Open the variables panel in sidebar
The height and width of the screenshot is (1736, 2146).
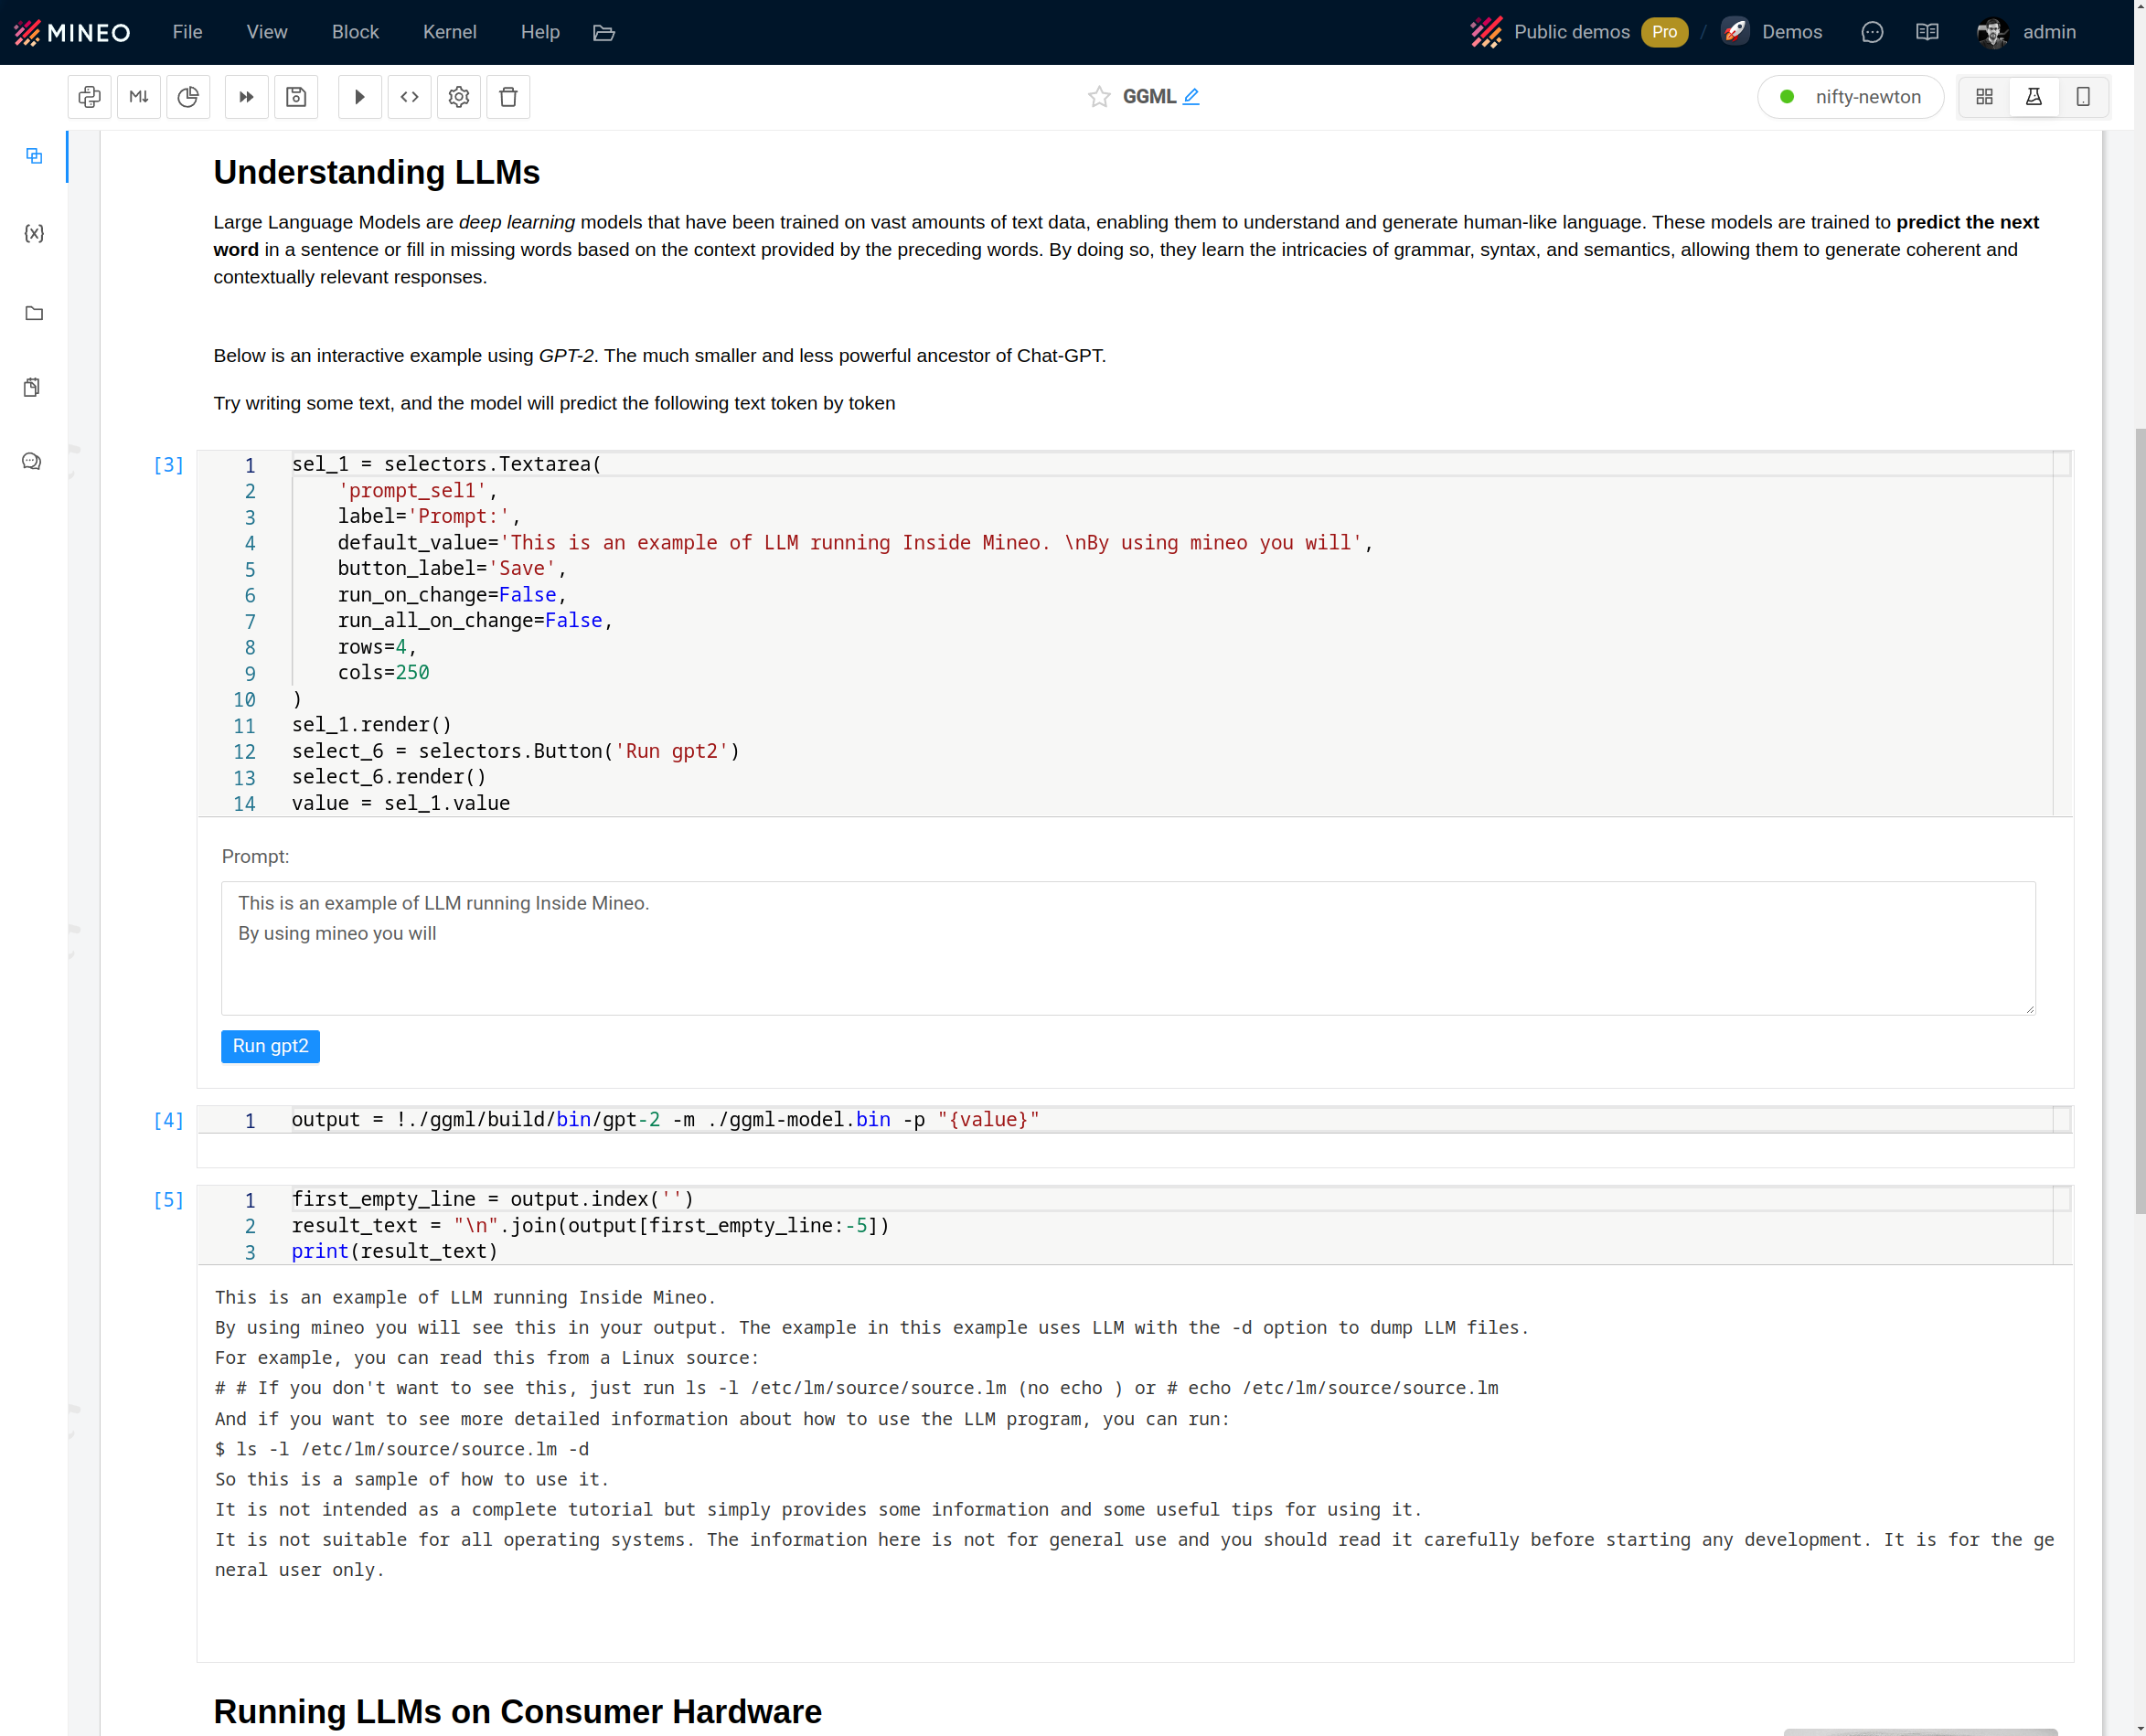34,233
